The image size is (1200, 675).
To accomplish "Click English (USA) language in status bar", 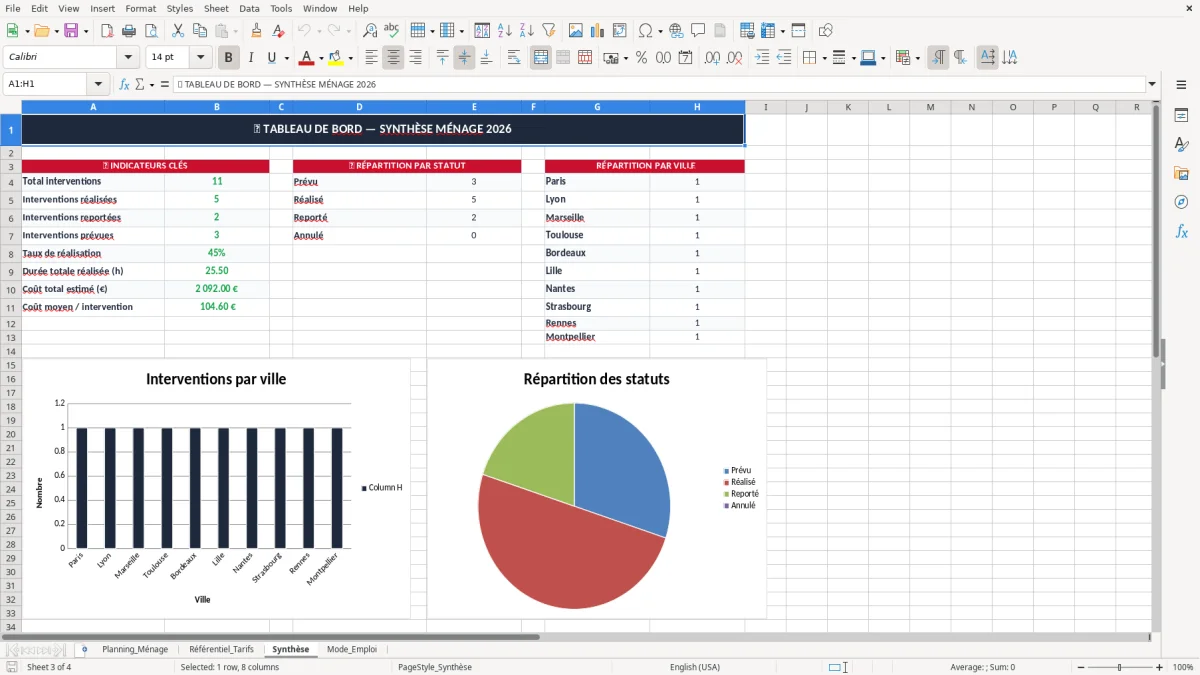I will click(x=695, y=667).
